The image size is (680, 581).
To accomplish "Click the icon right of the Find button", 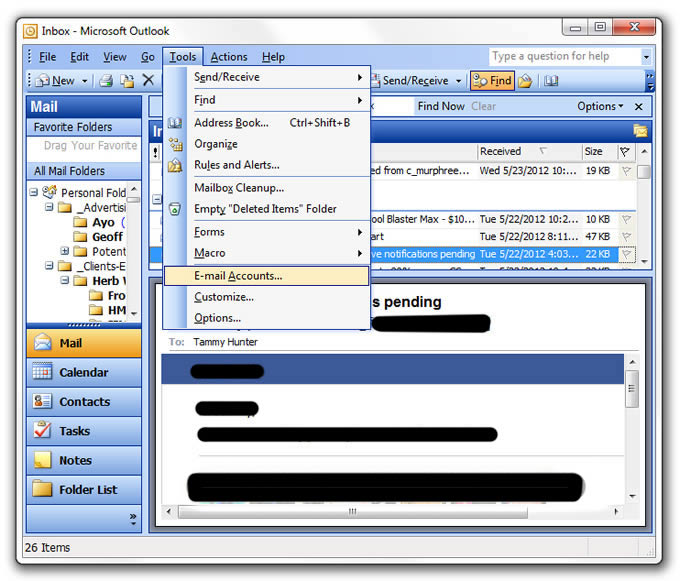I will [525, 81].
